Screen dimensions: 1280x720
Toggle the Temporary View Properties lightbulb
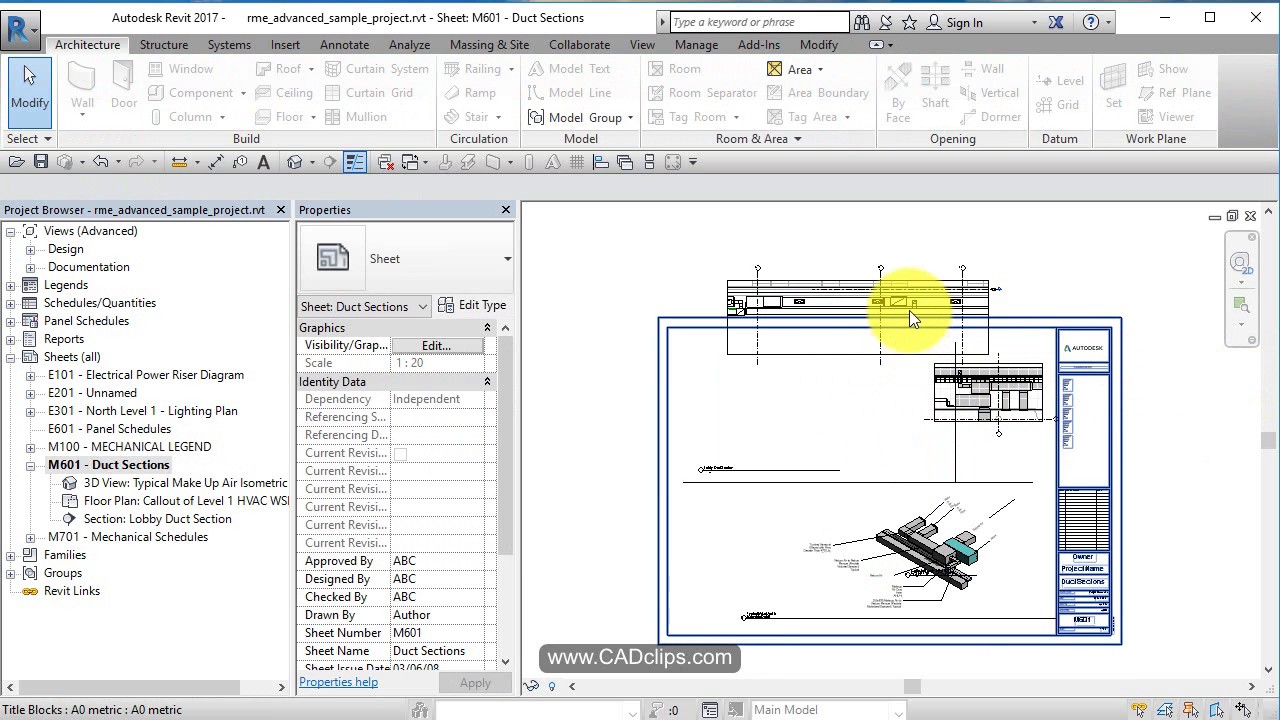tap(551, 687)
